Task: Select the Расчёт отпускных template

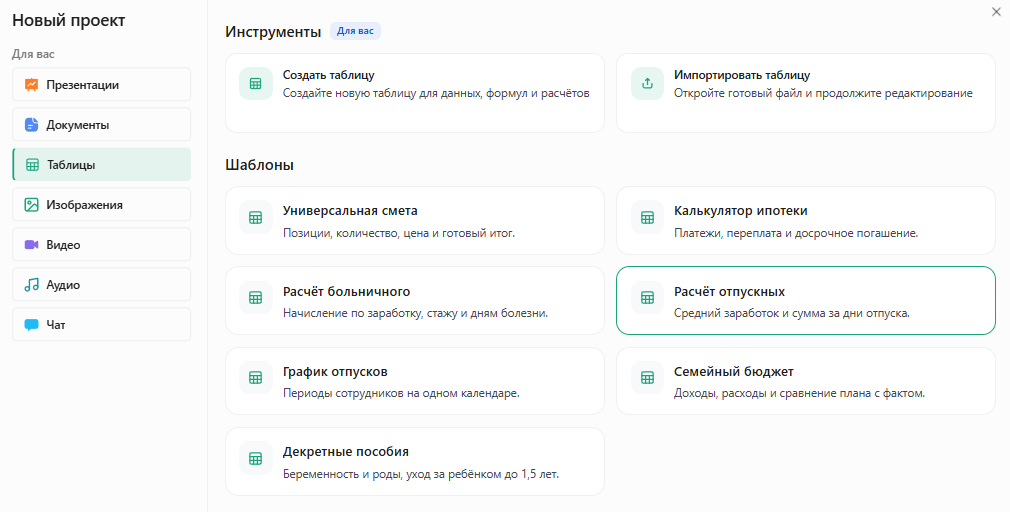Action: coord(806,301)
